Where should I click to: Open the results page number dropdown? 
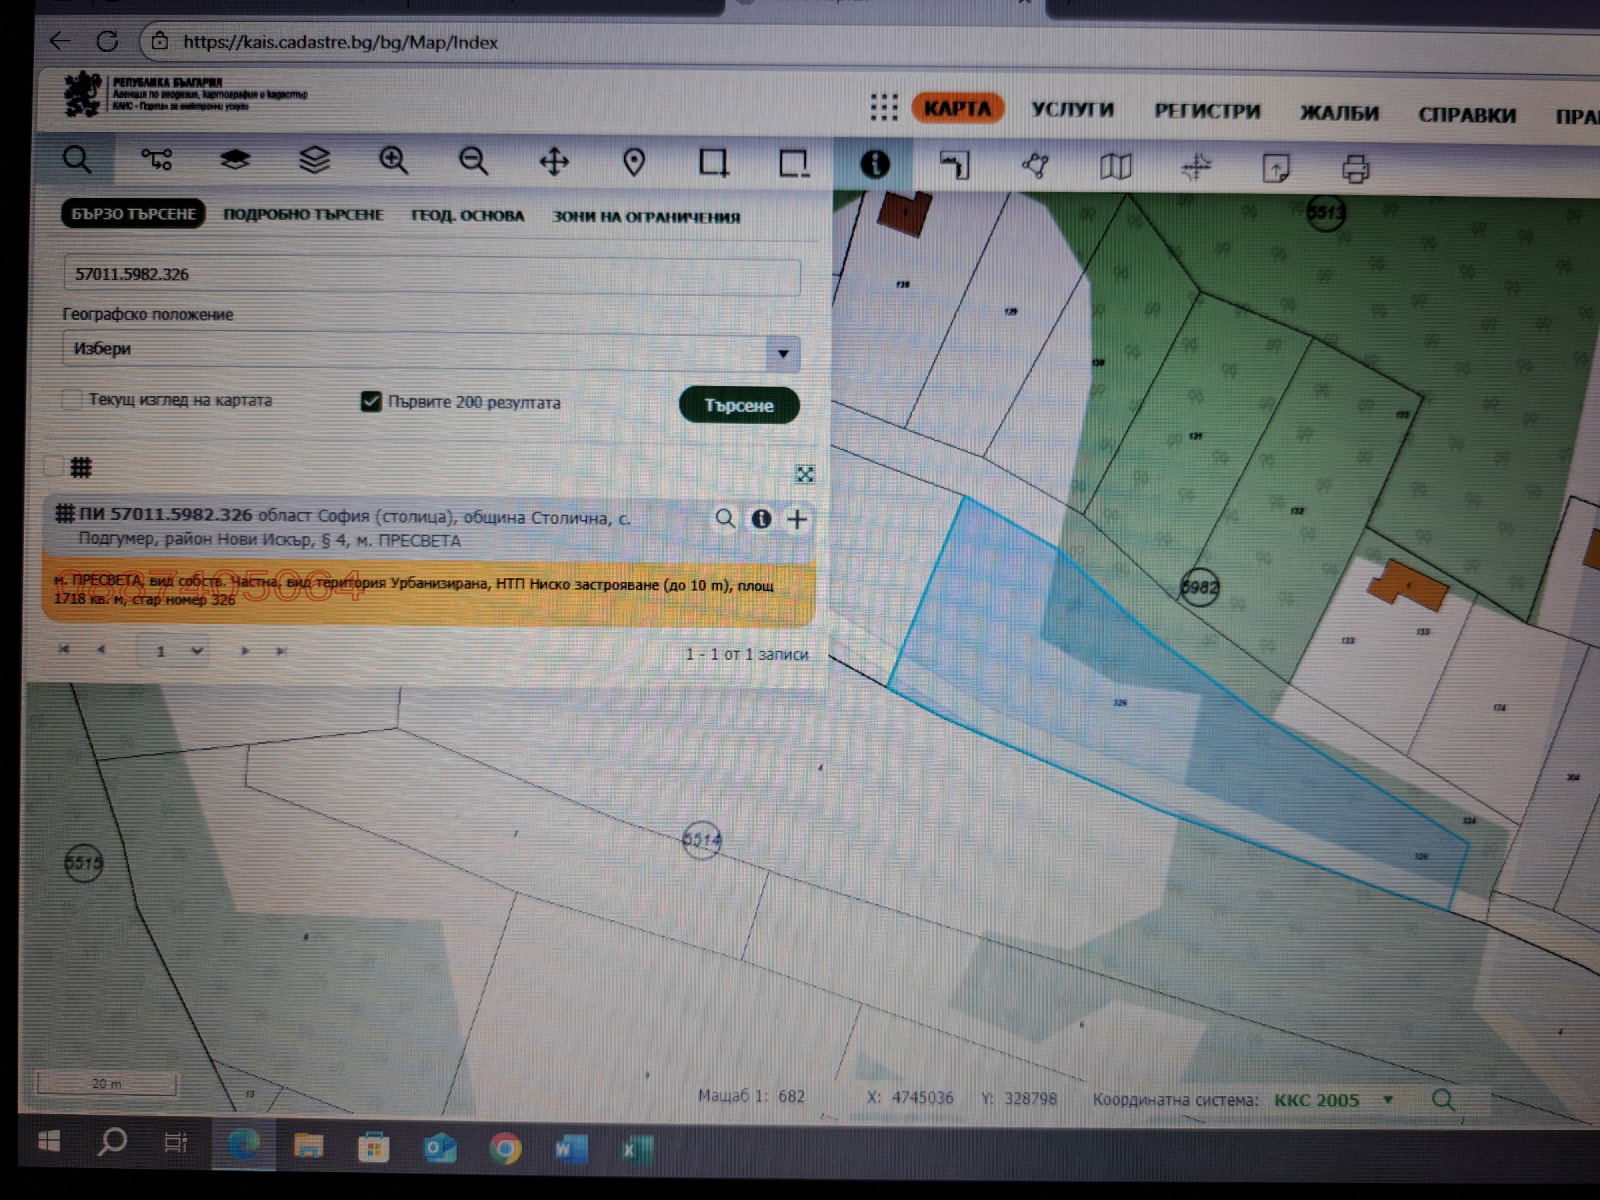coord(197,651)
